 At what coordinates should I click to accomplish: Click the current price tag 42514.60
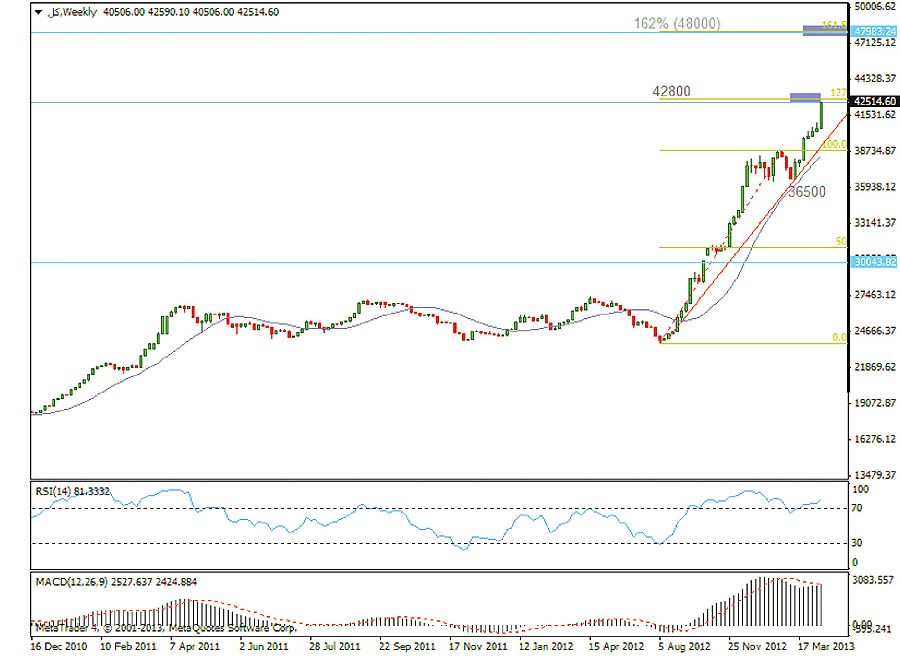click(874, 101)
